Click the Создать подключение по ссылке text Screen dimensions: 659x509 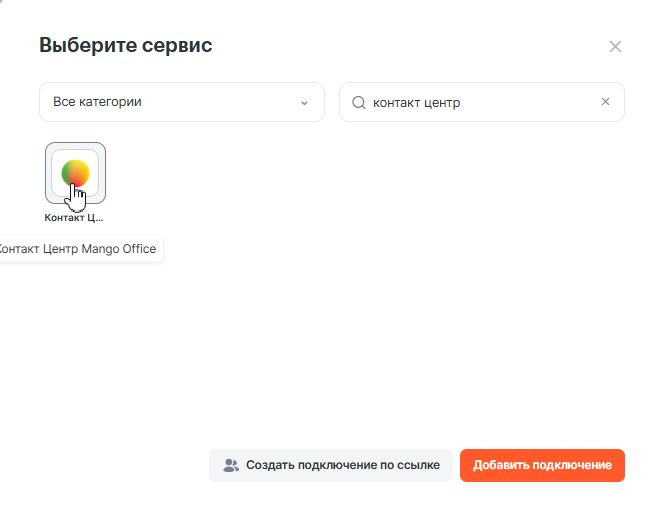coord(342,465)
